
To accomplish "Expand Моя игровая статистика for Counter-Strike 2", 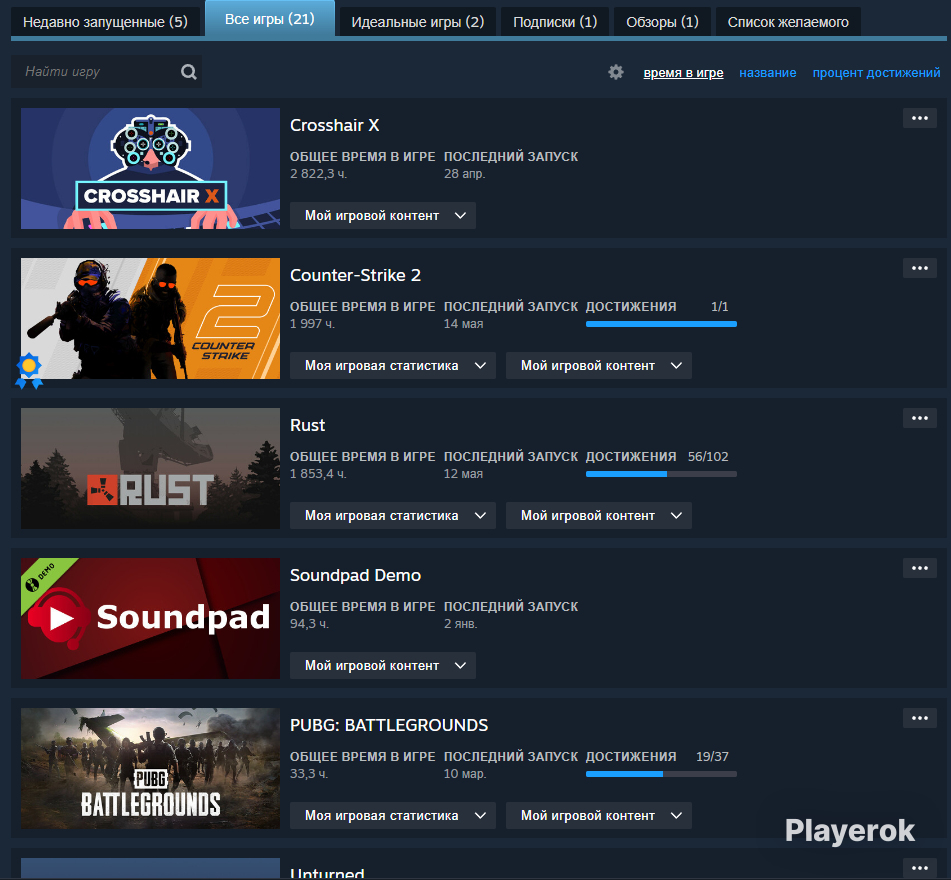I will pyautogui.click(x=392, y=366).
